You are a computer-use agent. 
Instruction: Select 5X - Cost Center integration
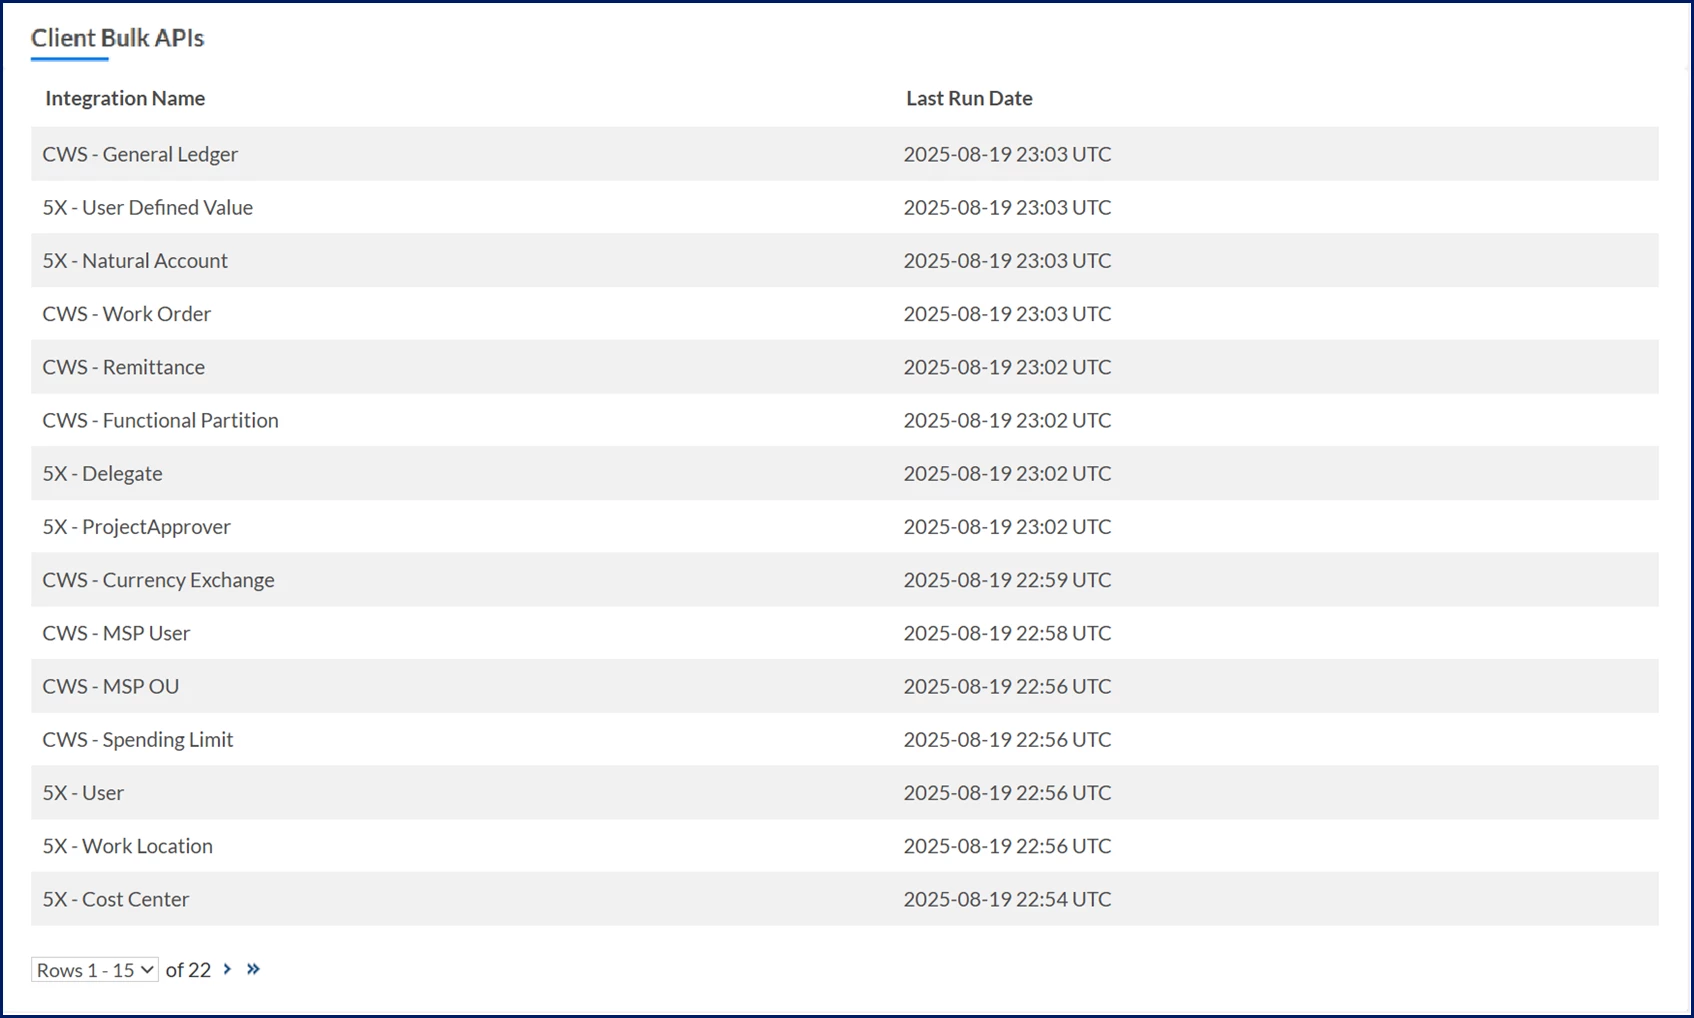coord(115,899)
